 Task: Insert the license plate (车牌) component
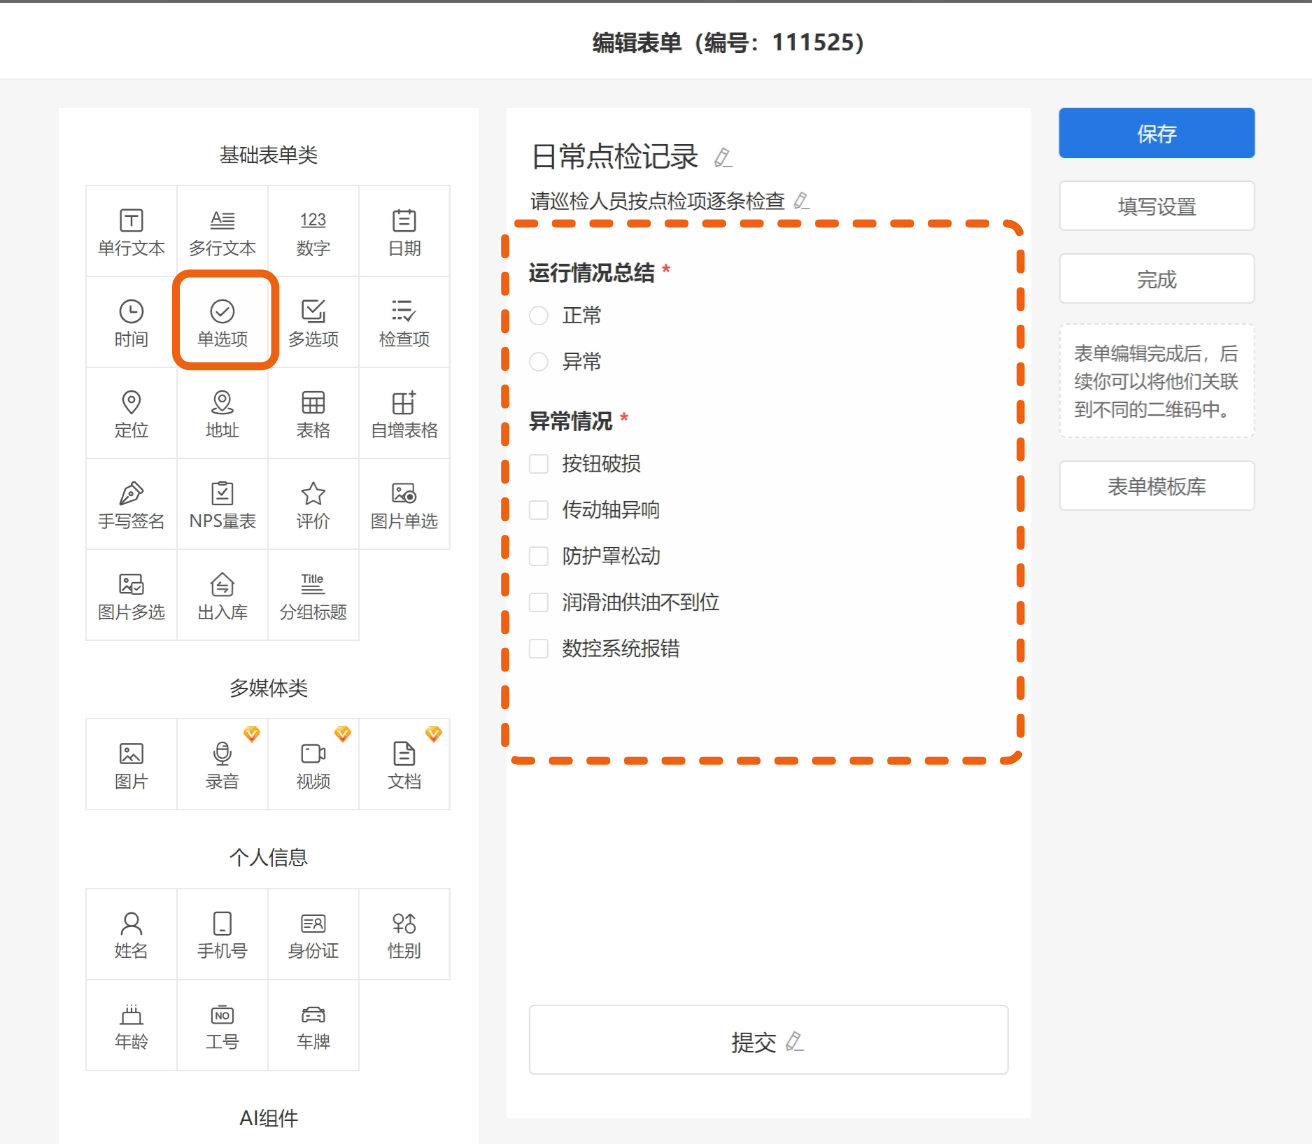click(x=313, y=1025)
